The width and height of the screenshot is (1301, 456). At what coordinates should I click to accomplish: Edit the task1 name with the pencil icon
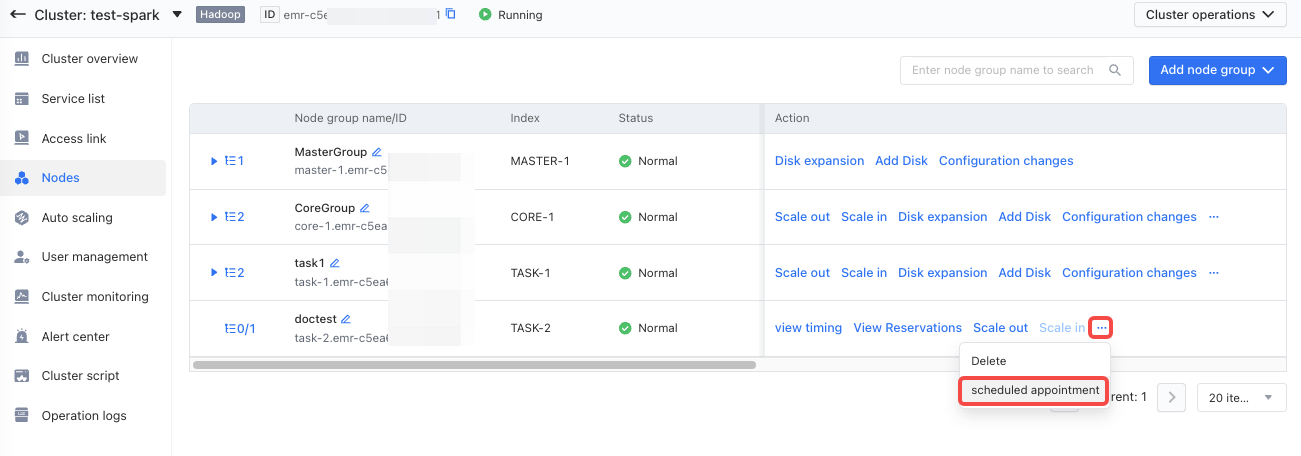pyautogui.click(x=335, y=263)
